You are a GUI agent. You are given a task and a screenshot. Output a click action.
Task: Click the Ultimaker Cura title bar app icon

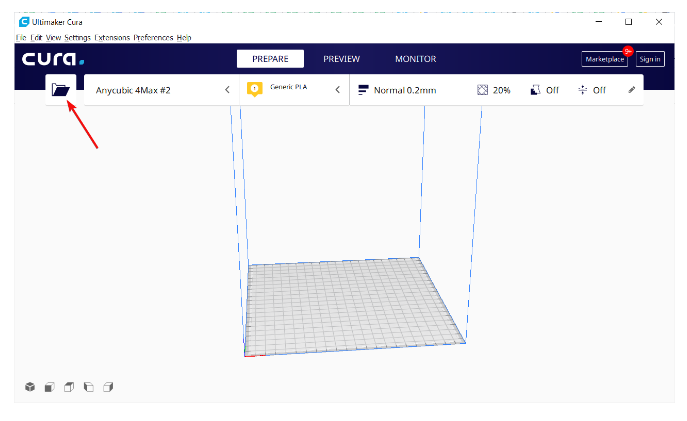(24, 22)
